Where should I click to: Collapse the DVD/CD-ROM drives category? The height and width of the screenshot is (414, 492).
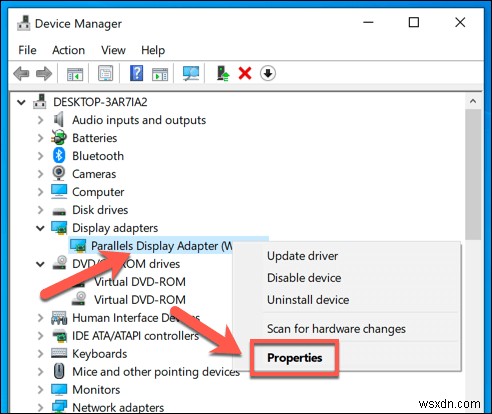coord(40,264)
